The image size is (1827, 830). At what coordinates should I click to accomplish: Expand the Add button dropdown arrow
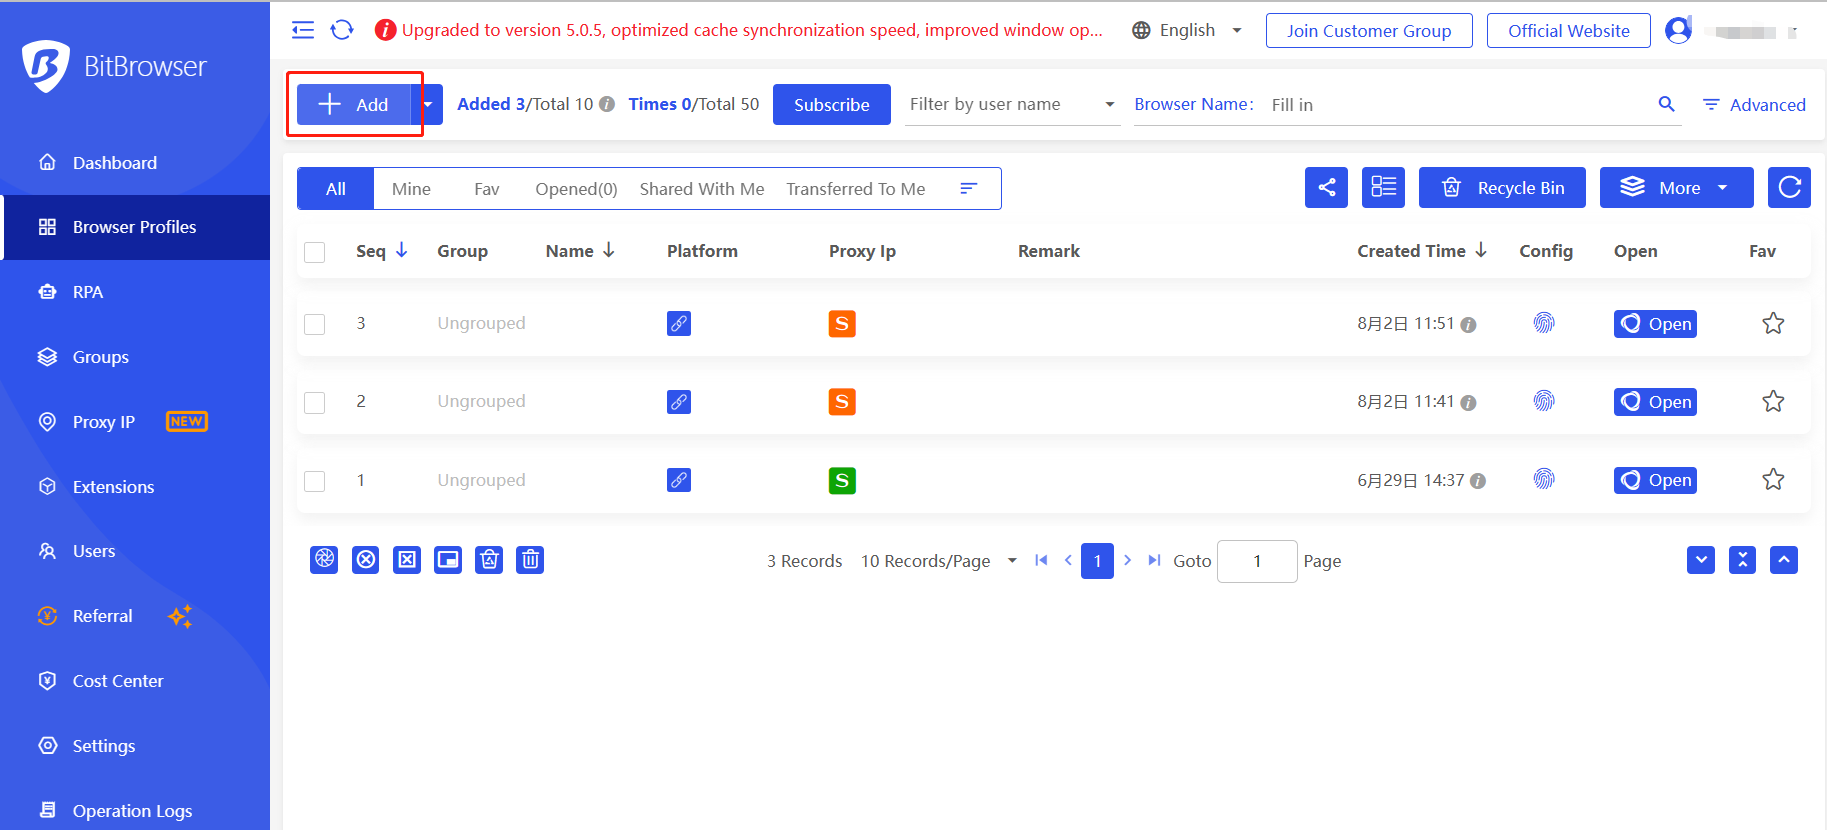tap(428, 104)
